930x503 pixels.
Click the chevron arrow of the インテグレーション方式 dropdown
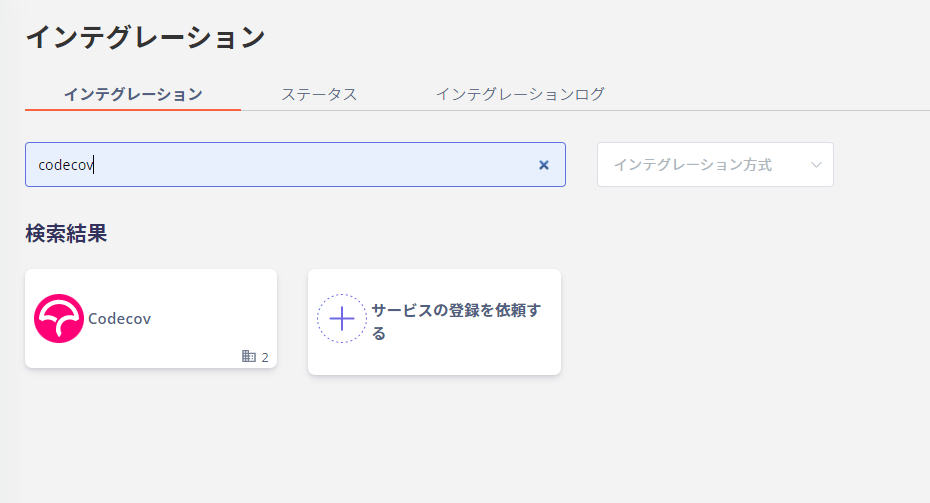(816, 165)
